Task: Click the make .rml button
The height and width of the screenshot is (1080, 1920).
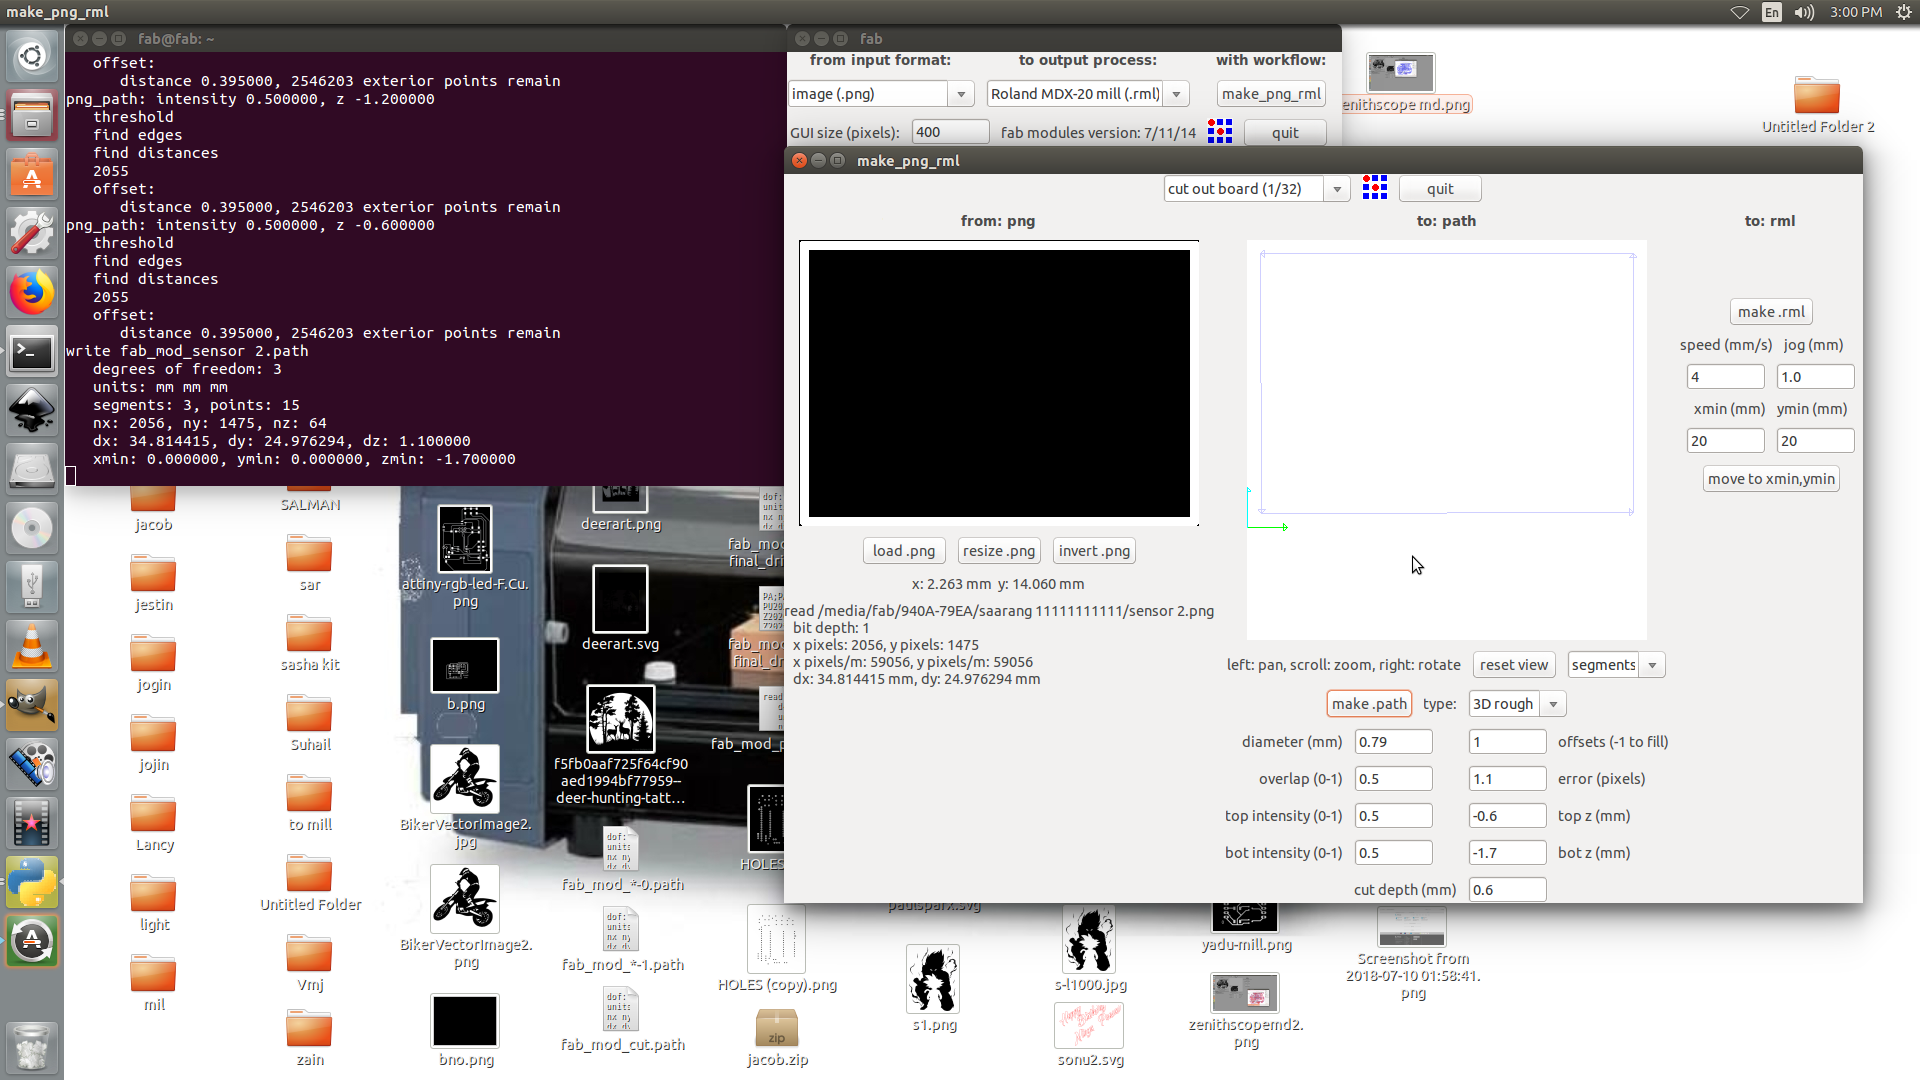Action: tap(1771, 312)
